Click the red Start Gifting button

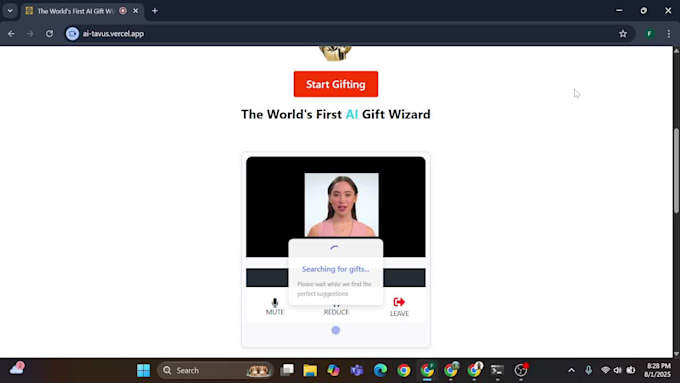point(336,84)
